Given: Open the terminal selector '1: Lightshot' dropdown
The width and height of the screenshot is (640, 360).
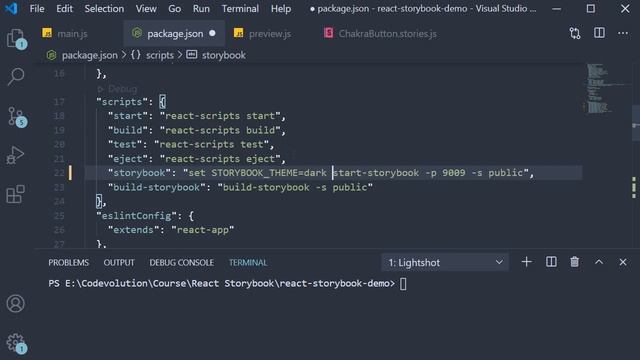Looking at the screenshot, I should tap(445, 262).
